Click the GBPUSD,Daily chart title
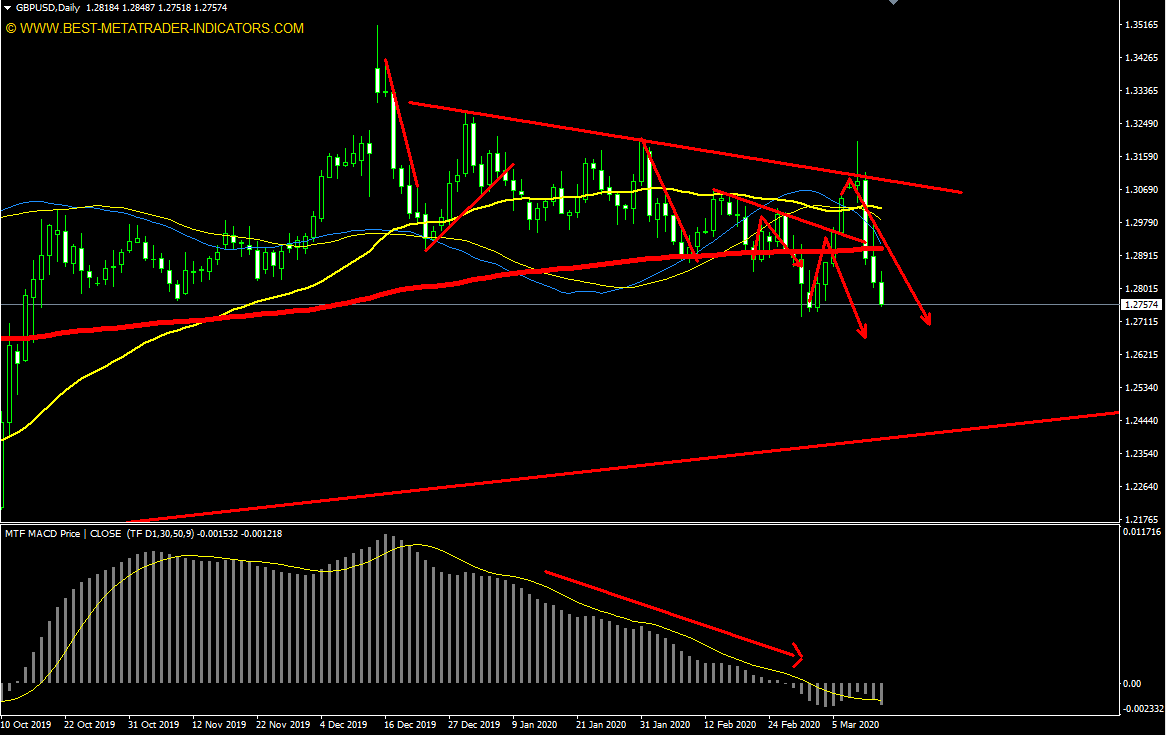This screenshot has width=1166, height=735. point(49,8)
